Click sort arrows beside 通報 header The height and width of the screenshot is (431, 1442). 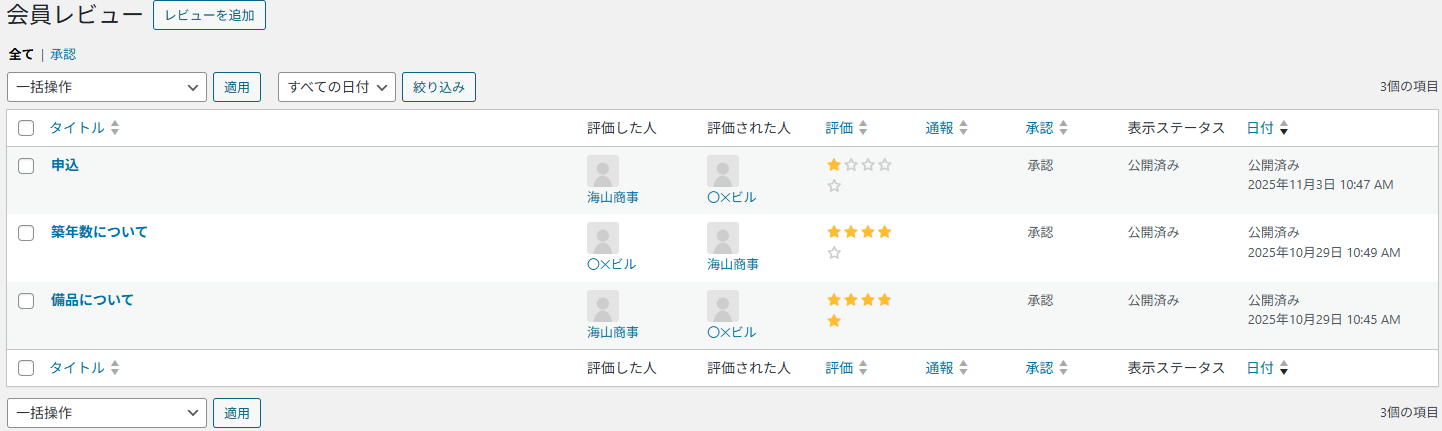[964, 128]
